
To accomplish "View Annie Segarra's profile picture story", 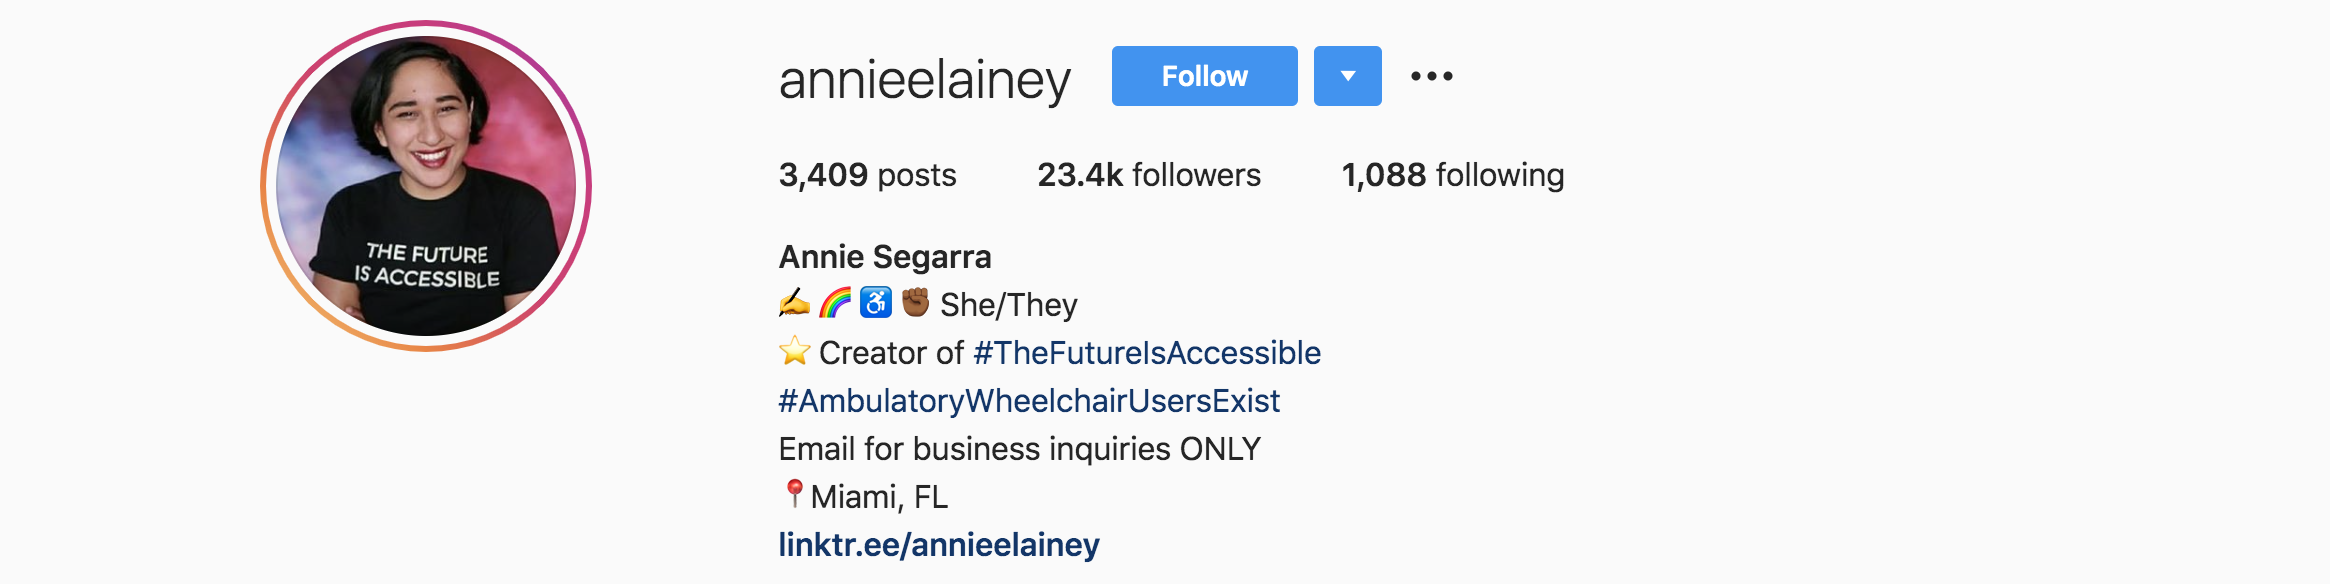I will 426,186.
